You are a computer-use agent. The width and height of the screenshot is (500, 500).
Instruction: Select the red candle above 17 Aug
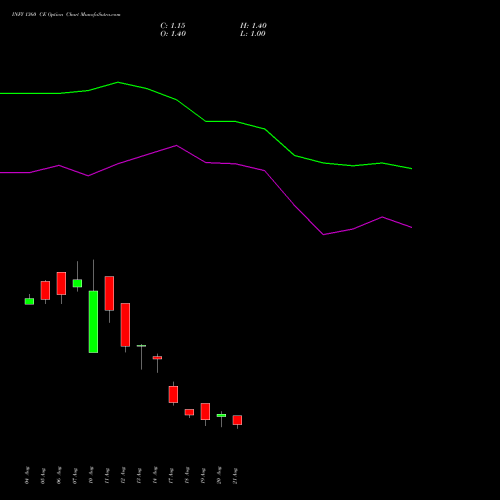[x=173, y=394]
